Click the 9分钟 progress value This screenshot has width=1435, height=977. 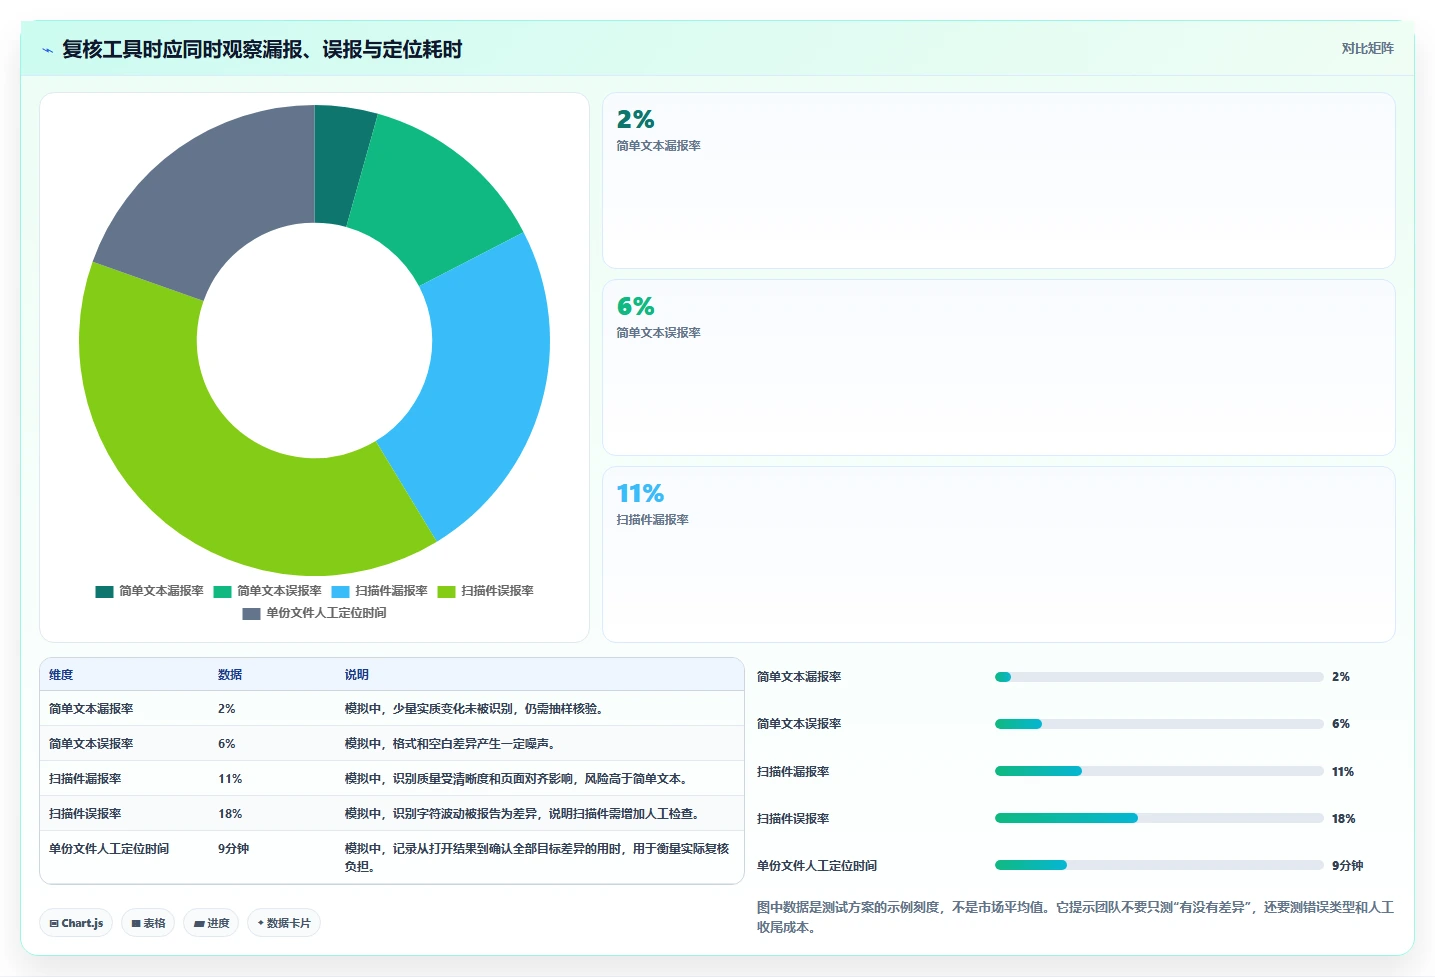pyautogui.click(x=1348, y=866)
